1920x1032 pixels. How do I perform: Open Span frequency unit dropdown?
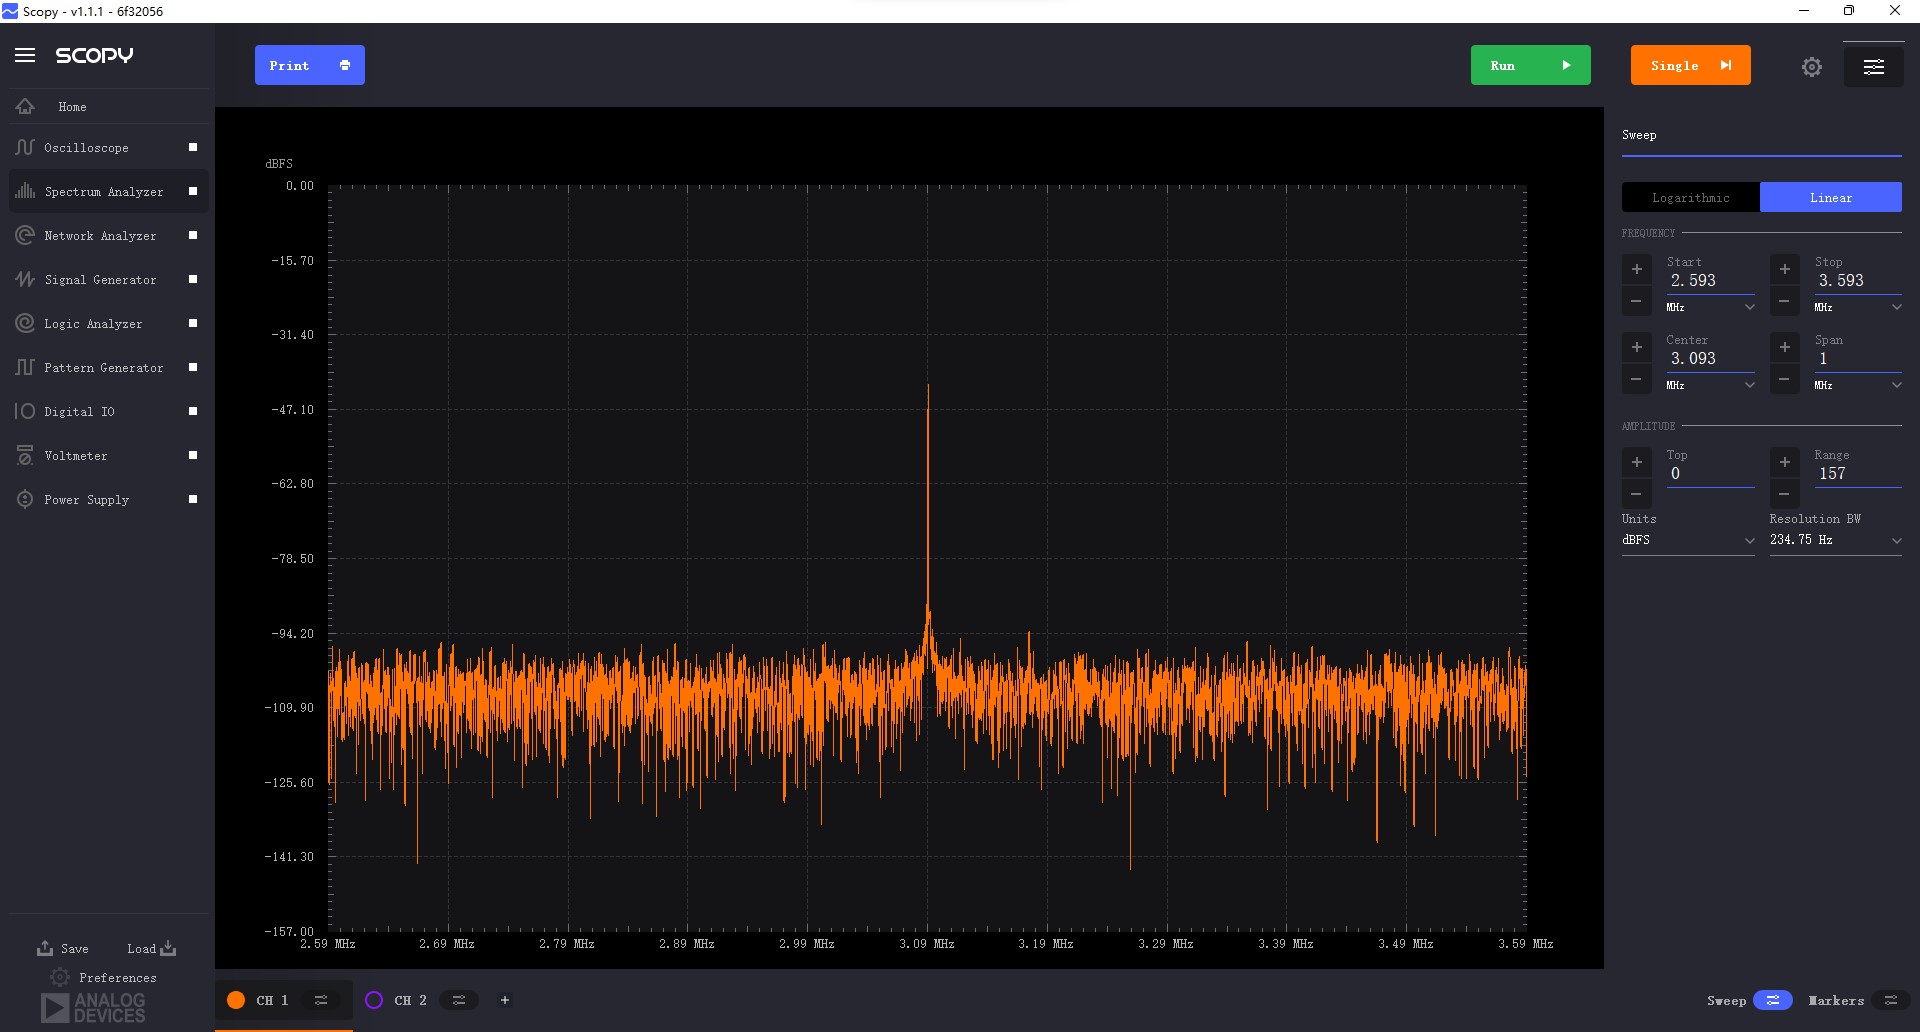(1858, 385)
